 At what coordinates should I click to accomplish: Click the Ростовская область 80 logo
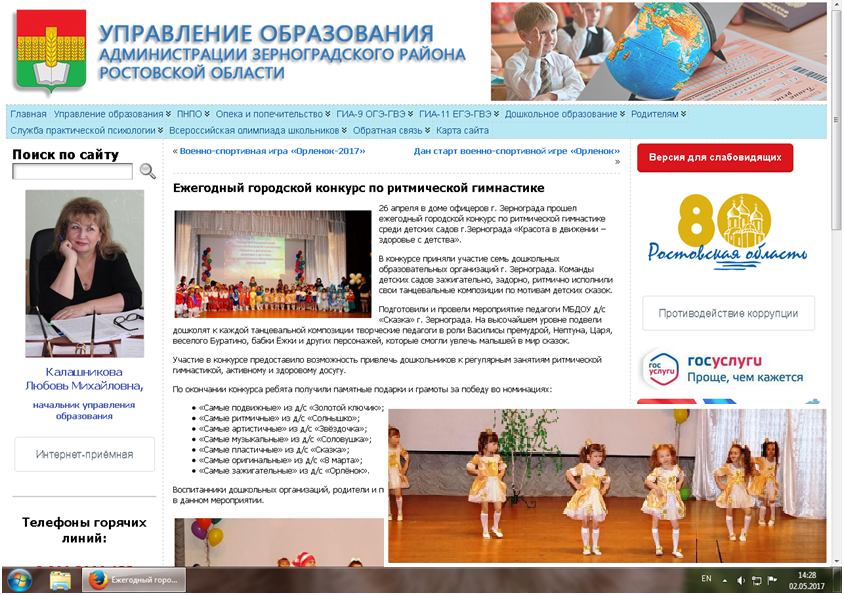pyautogui.click(x=727, y=233)
